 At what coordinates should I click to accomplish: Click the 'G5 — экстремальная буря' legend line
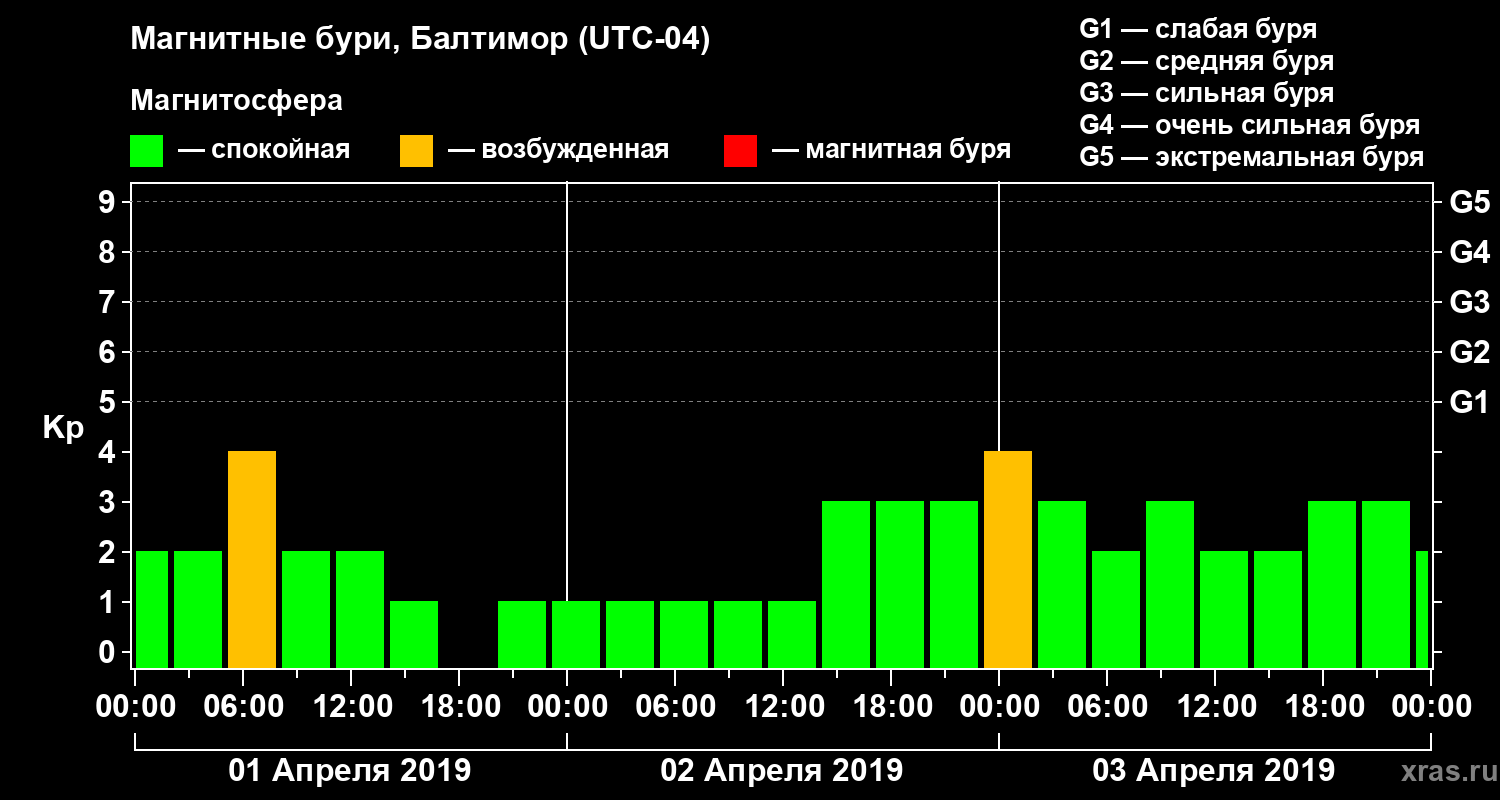click(1251, 158)
